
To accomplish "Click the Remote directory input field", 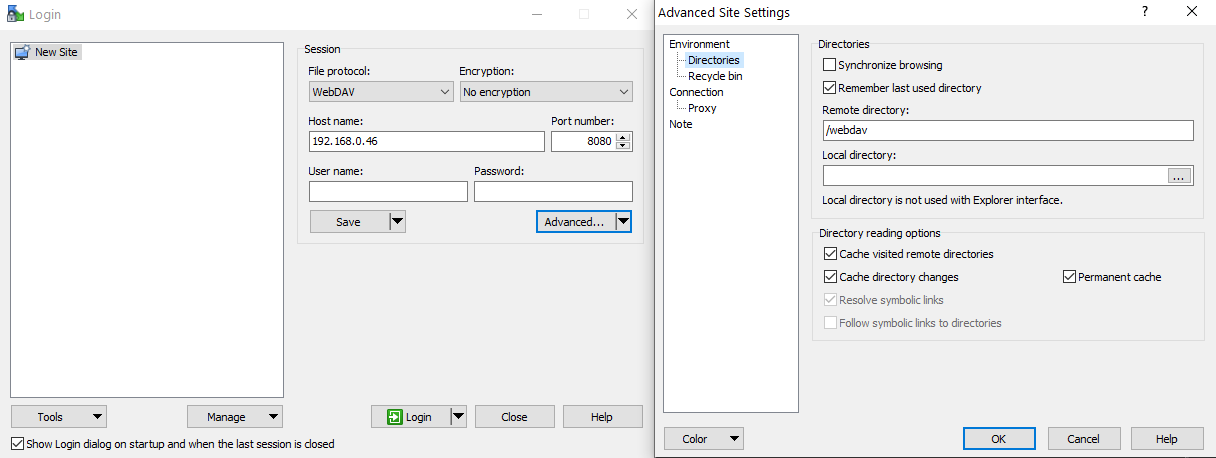I will 1008,131.
